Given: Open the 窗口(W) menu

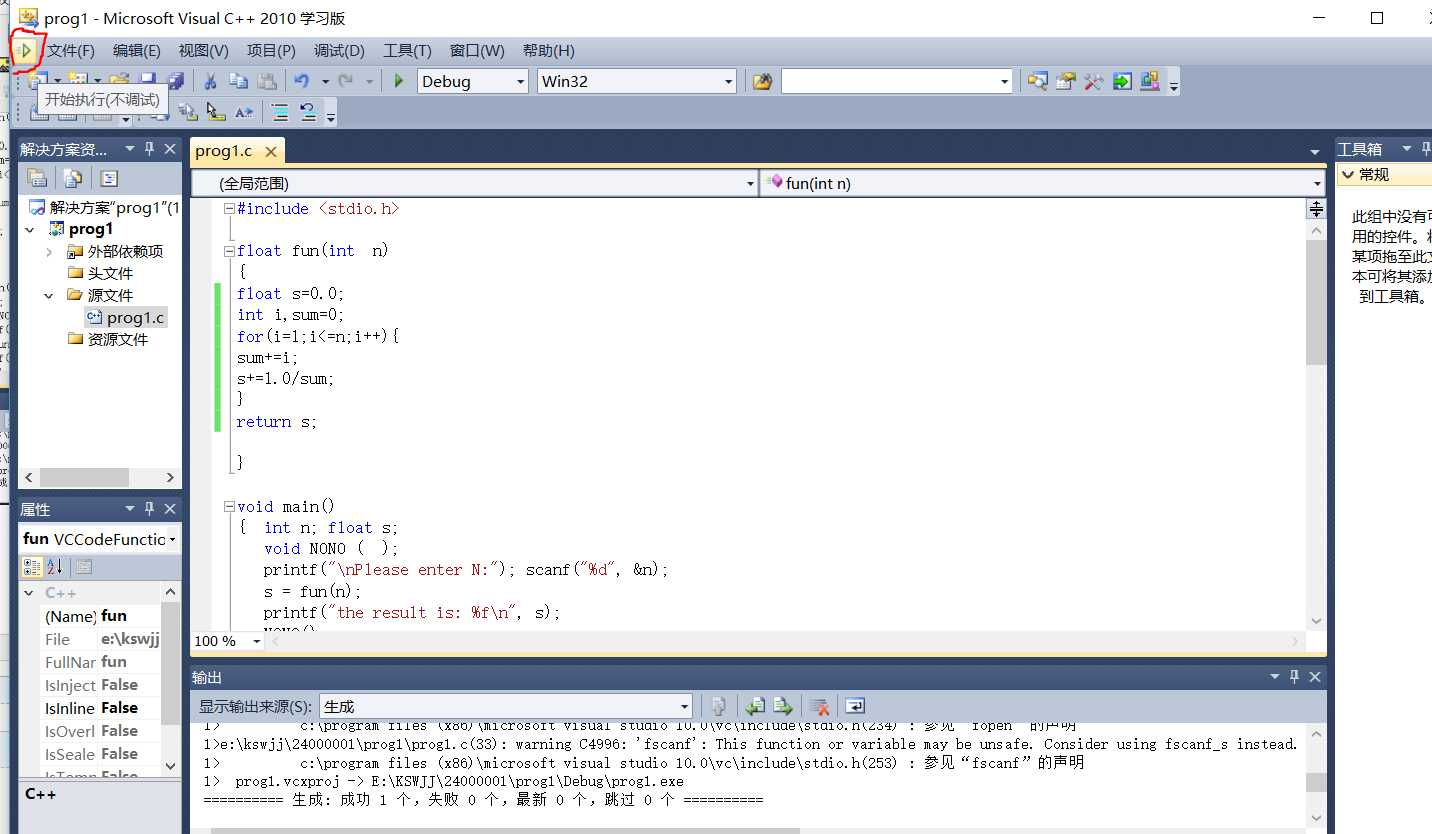Looking at the screenshot, I should (477, 50).
